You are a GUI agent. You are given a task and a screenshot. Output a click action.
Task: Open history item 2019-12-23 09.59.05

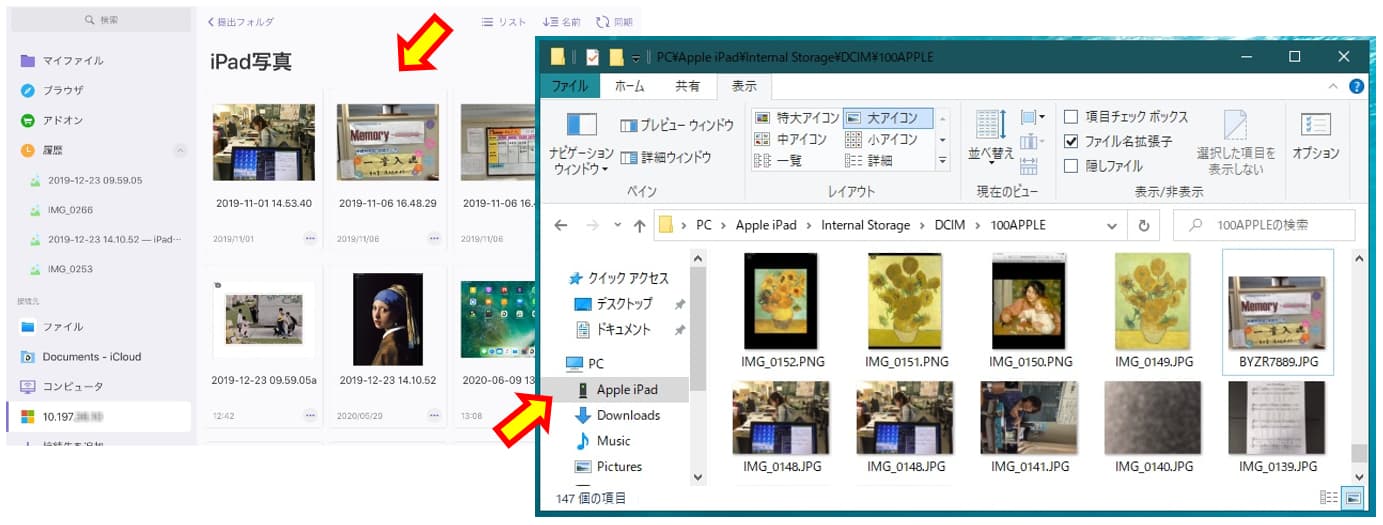pos(95,181)
